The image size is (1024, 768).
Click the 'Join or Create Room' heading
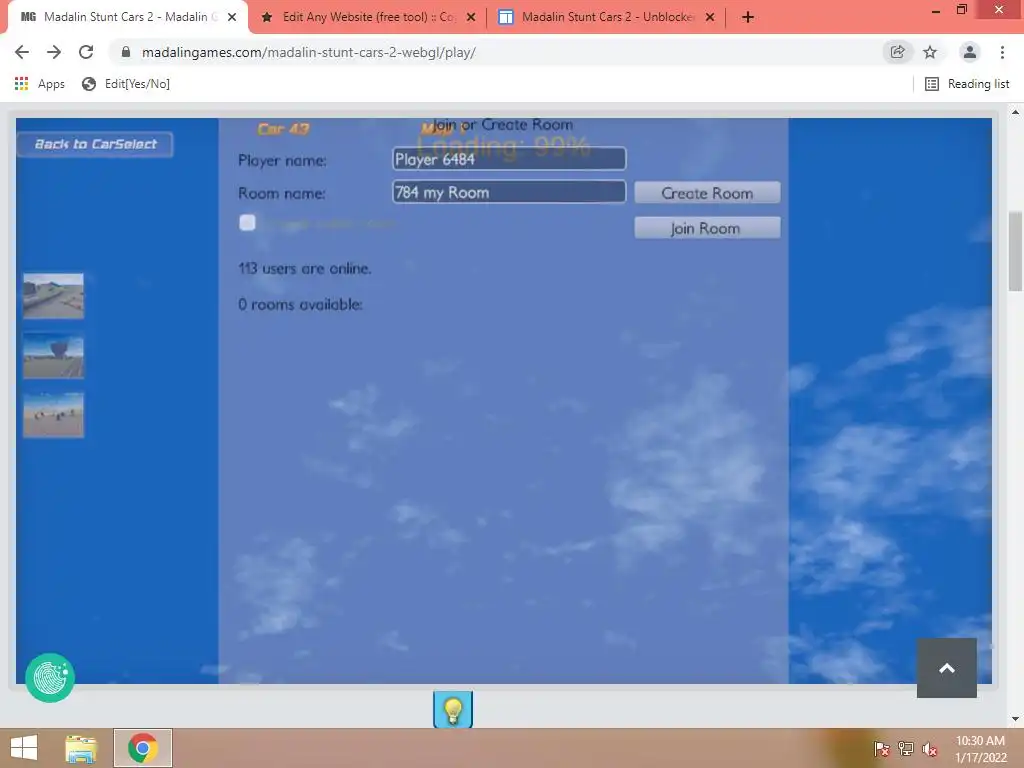tap(503, 124)
